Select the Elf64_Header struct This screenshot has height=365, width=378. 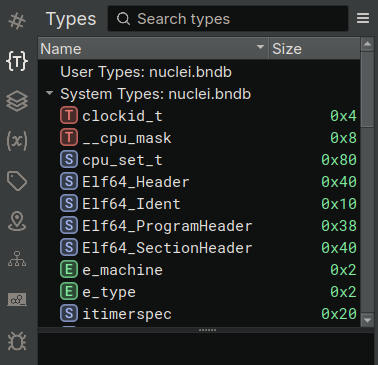tap(199, 182)
